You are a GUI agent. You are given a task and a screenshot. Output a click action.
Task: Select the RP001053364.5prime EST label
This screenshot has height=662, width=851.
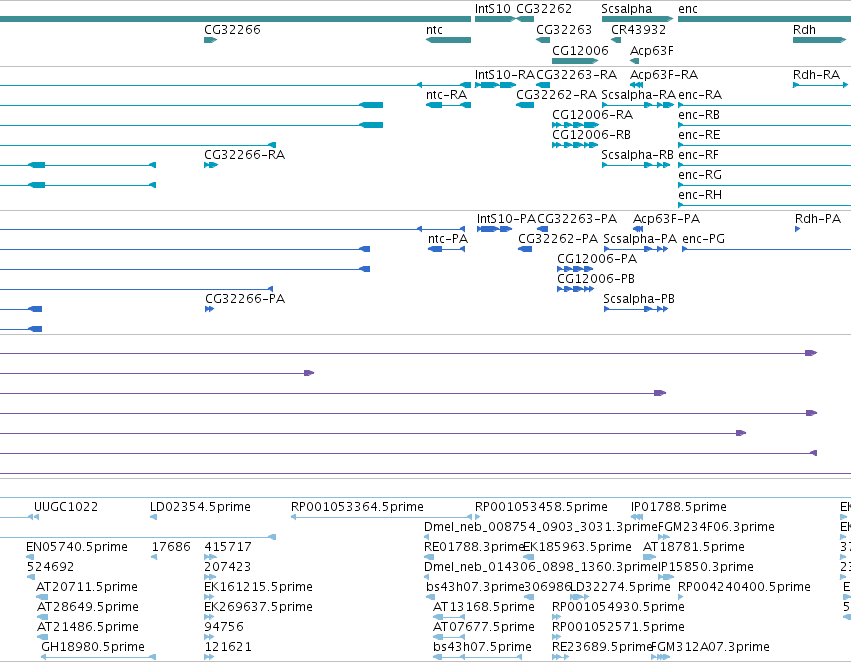pyautogui.click(x=357, y=507)
